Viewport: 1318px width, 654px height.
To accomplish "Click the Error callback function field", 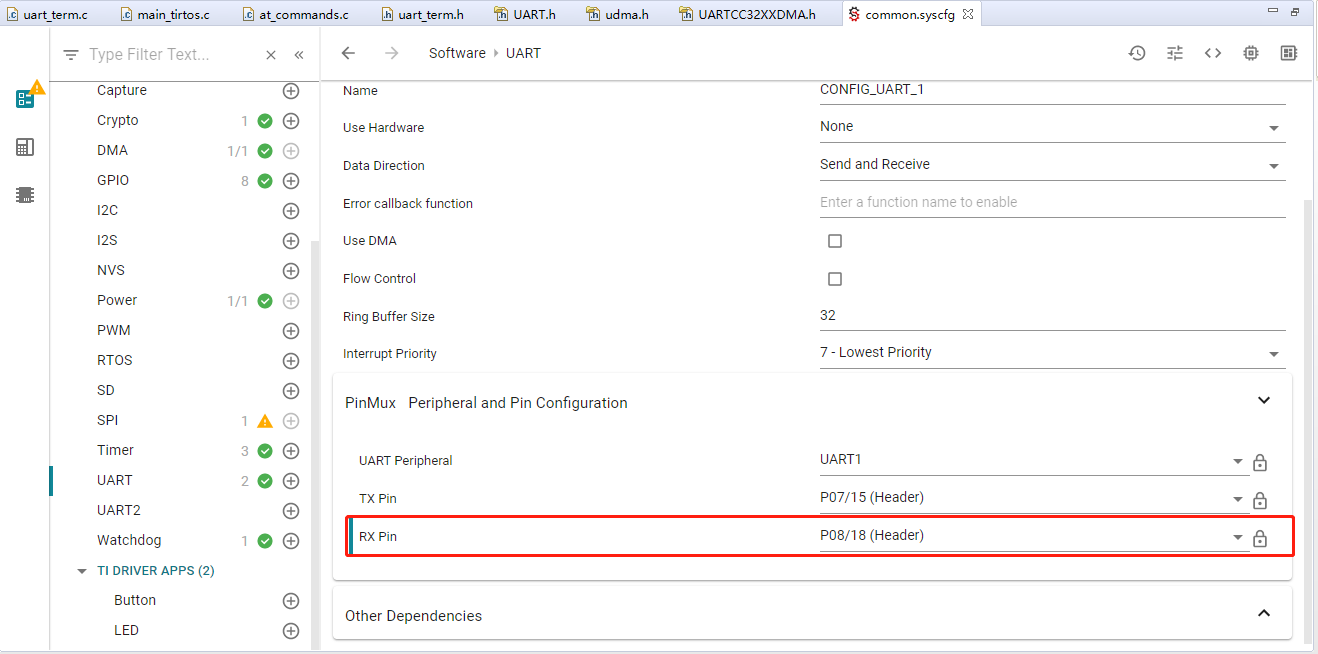I will (x=1052, y=202).
